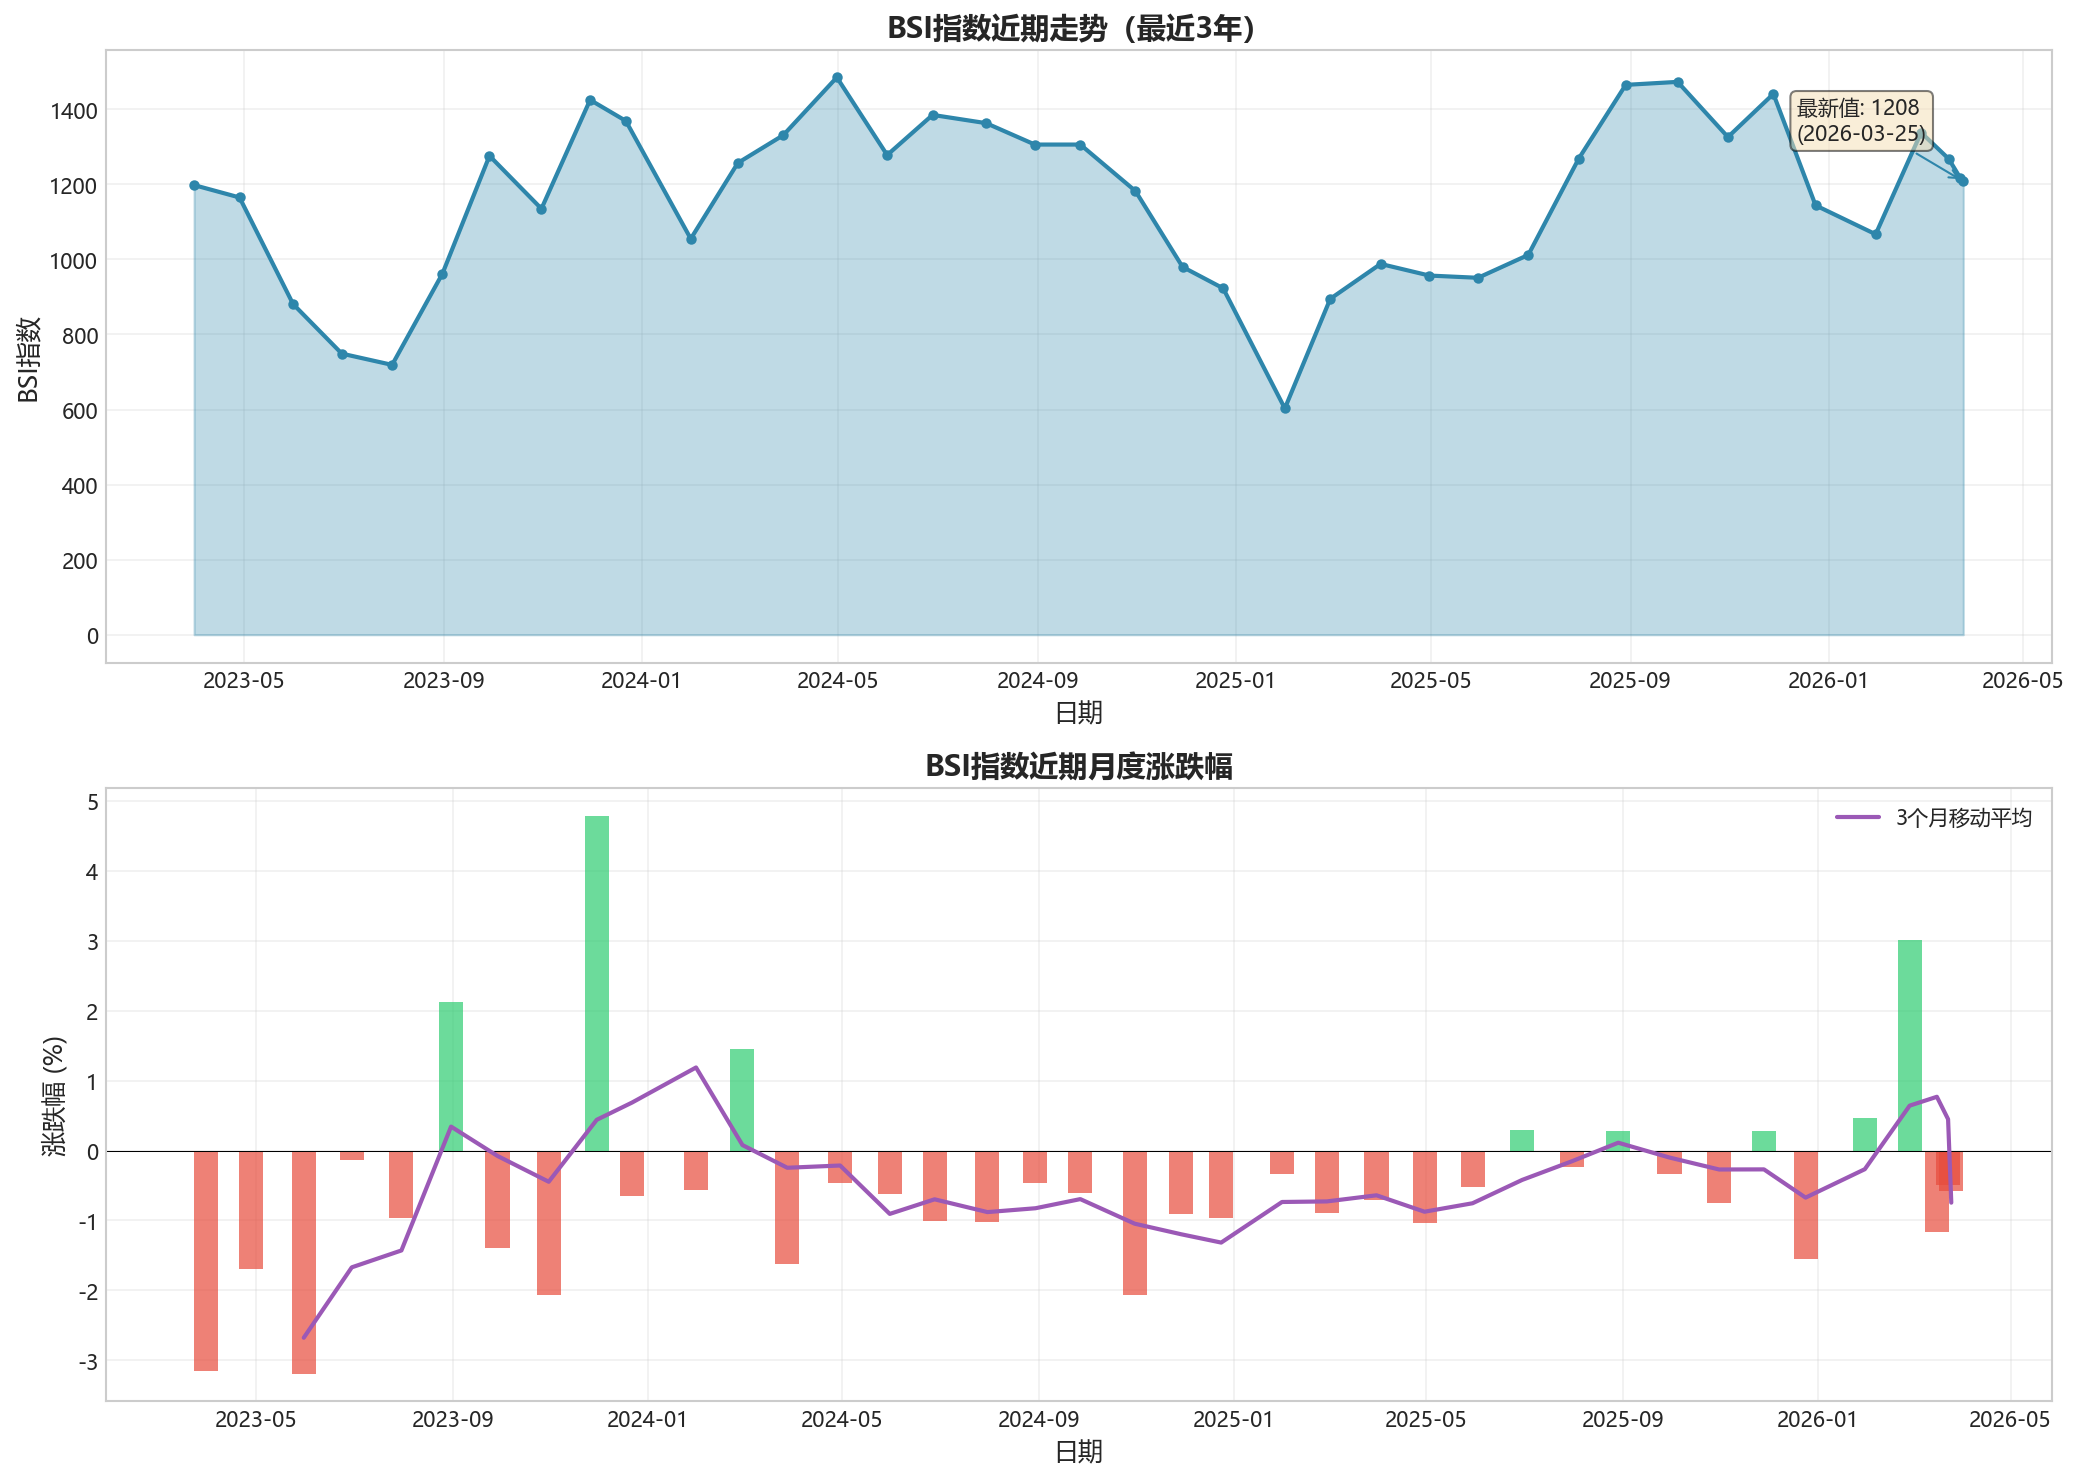
Task: Click the purple legend line sample
Action: tap(1858, 818)
